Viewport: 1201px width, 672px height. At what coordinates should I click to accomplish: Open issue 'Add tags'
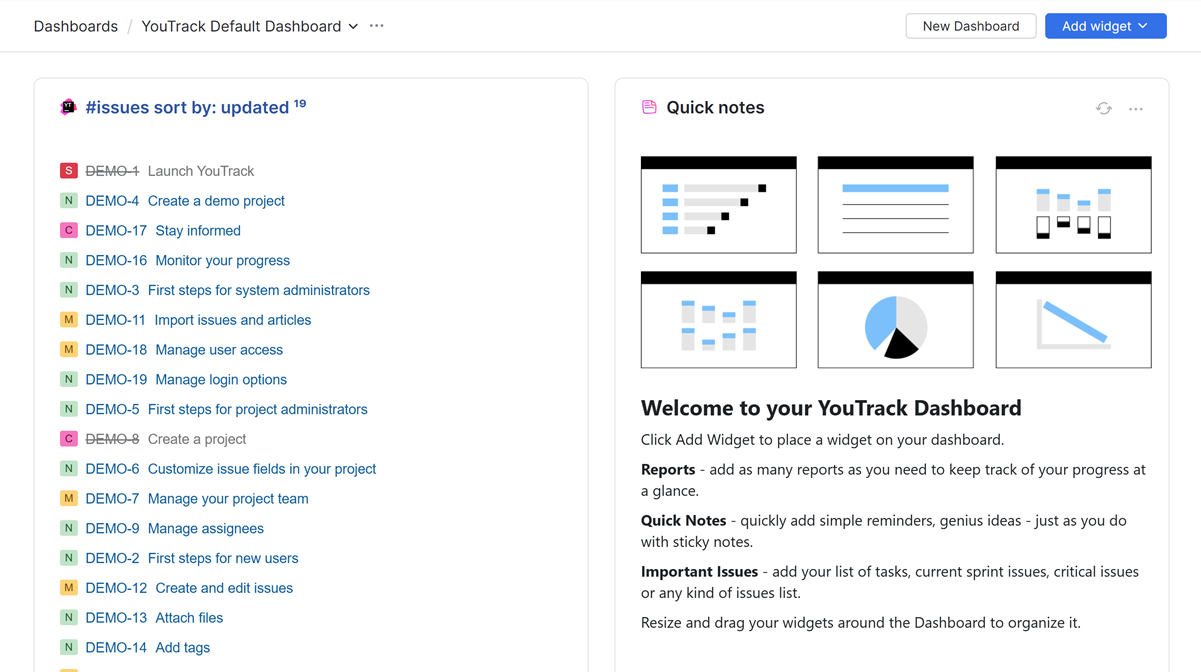pyautogui.click(x=183, y=648)
